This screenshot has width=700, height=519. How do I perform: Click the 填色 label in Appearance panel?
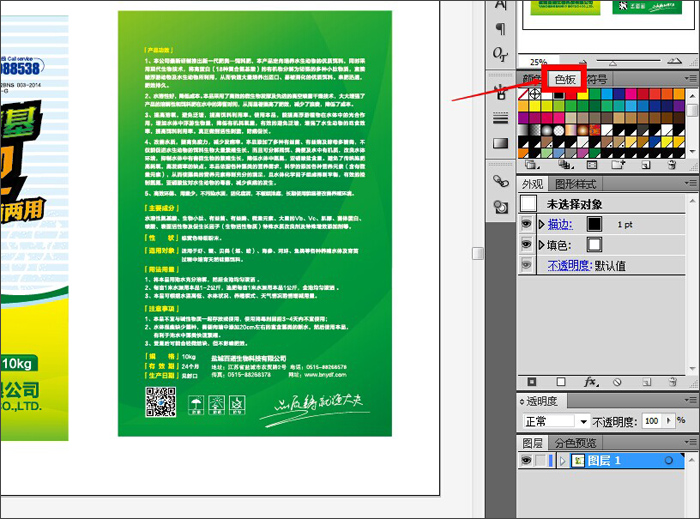[x=559, y=245]
